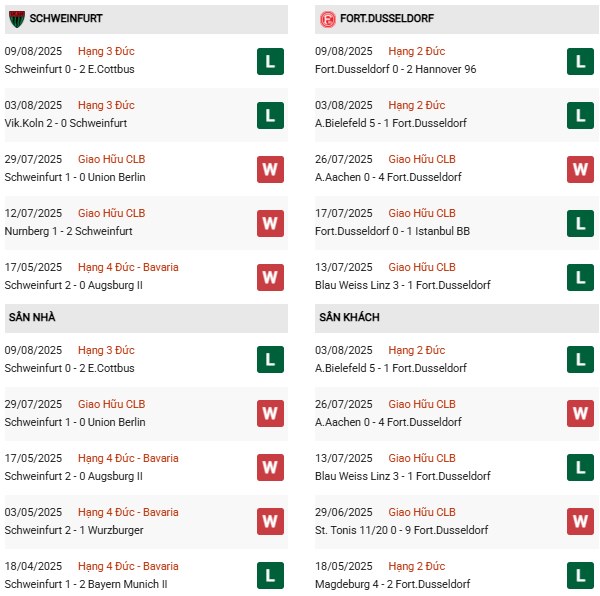Open Giao Hữu CLB link dated 12/07/2025
This screenshot has width=600, height=596.
[111, 213]
